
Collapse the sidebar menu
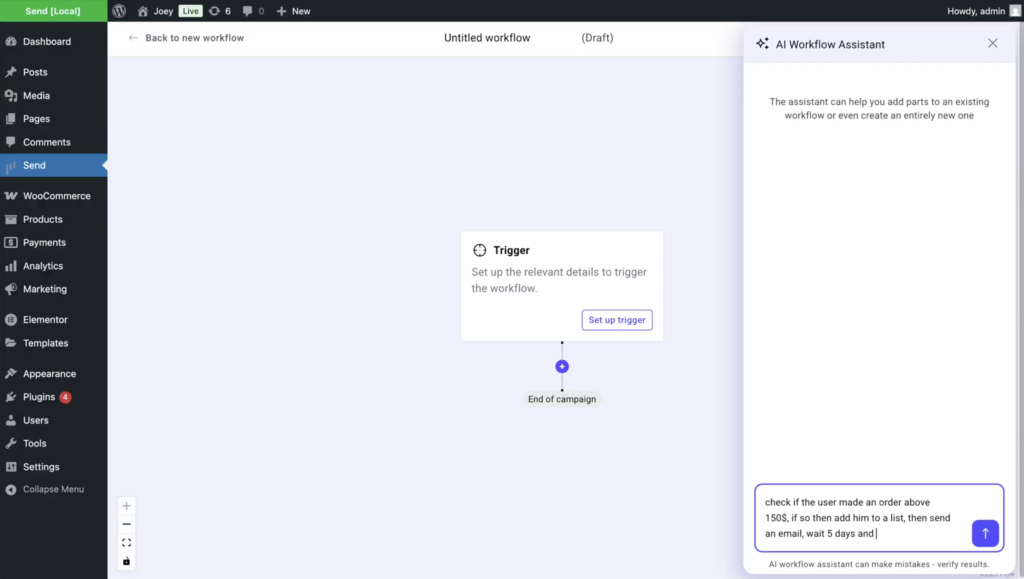pyautogui.click(x=54, y=490)
